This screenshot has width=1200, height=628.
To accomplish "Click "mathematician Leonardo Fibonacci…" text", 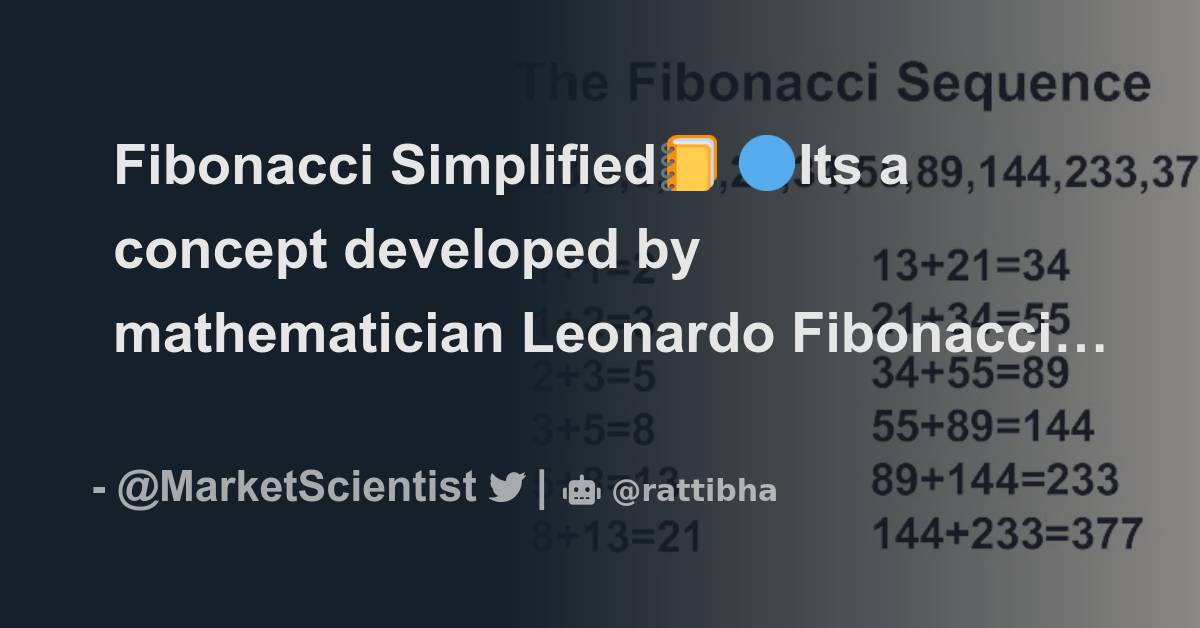I will (610, 335).
